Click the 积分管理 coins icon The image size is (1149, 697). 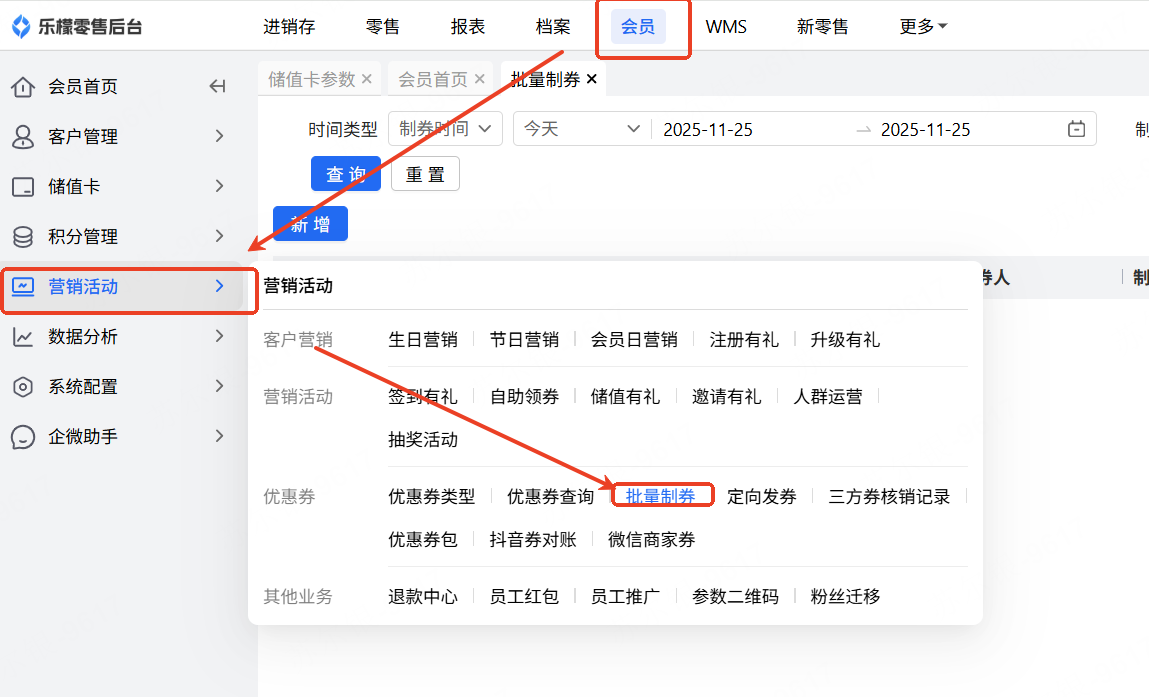coord(23,237)
